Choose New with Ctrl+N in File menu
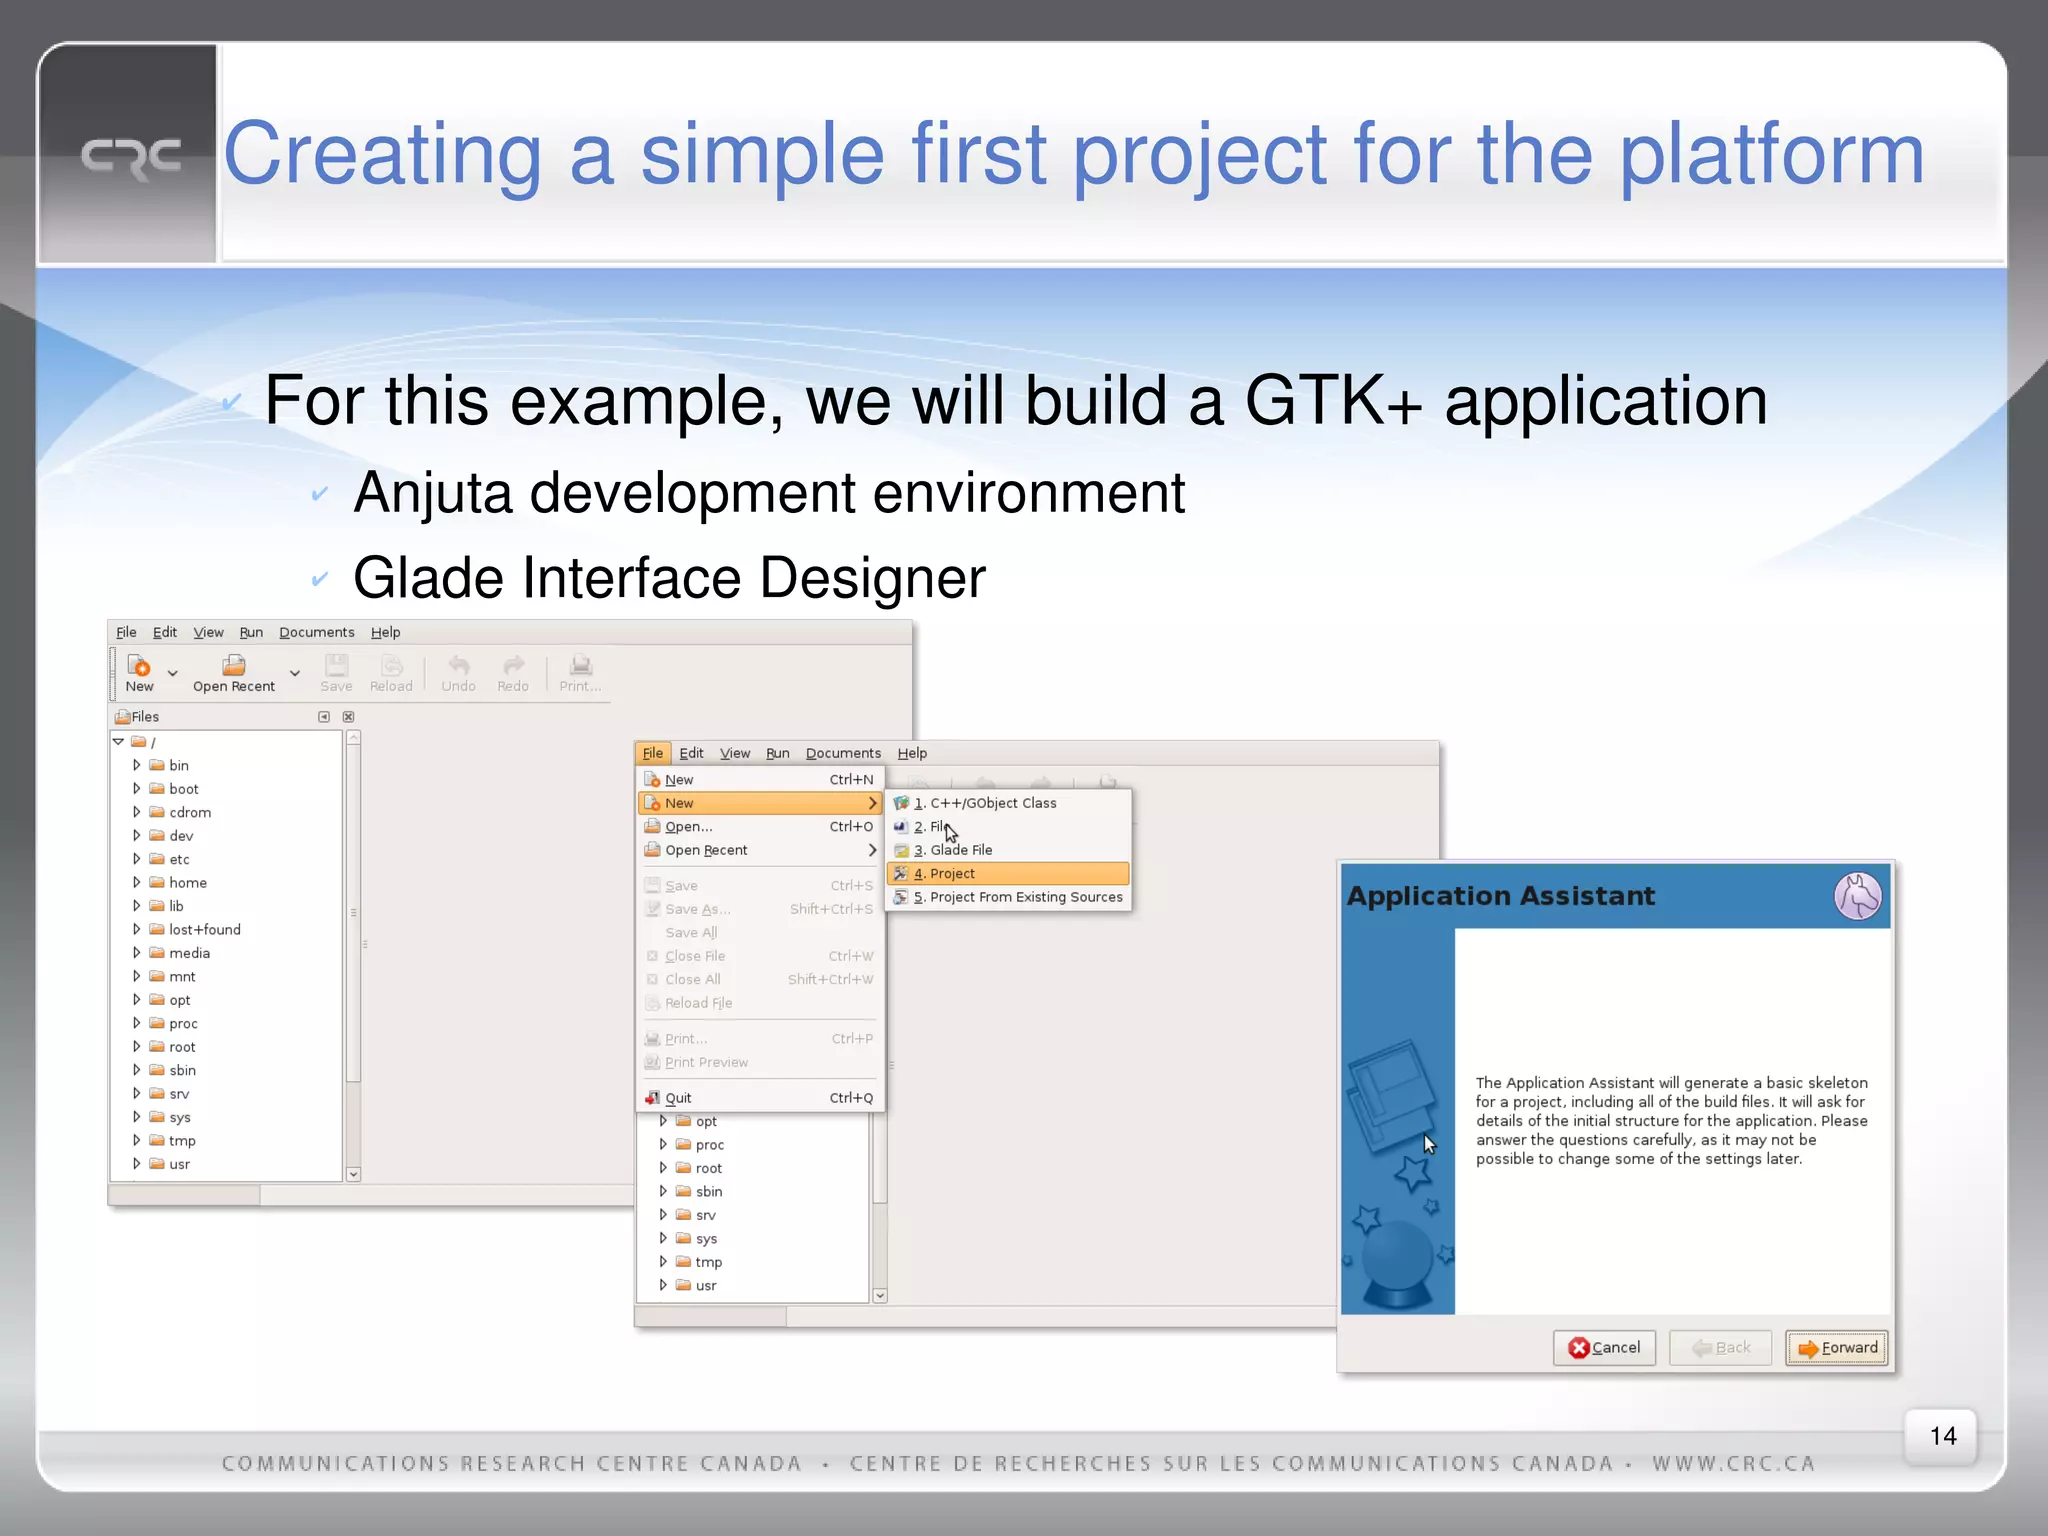The height and width of the screenshot is (1536, 2048). (760, 779)
